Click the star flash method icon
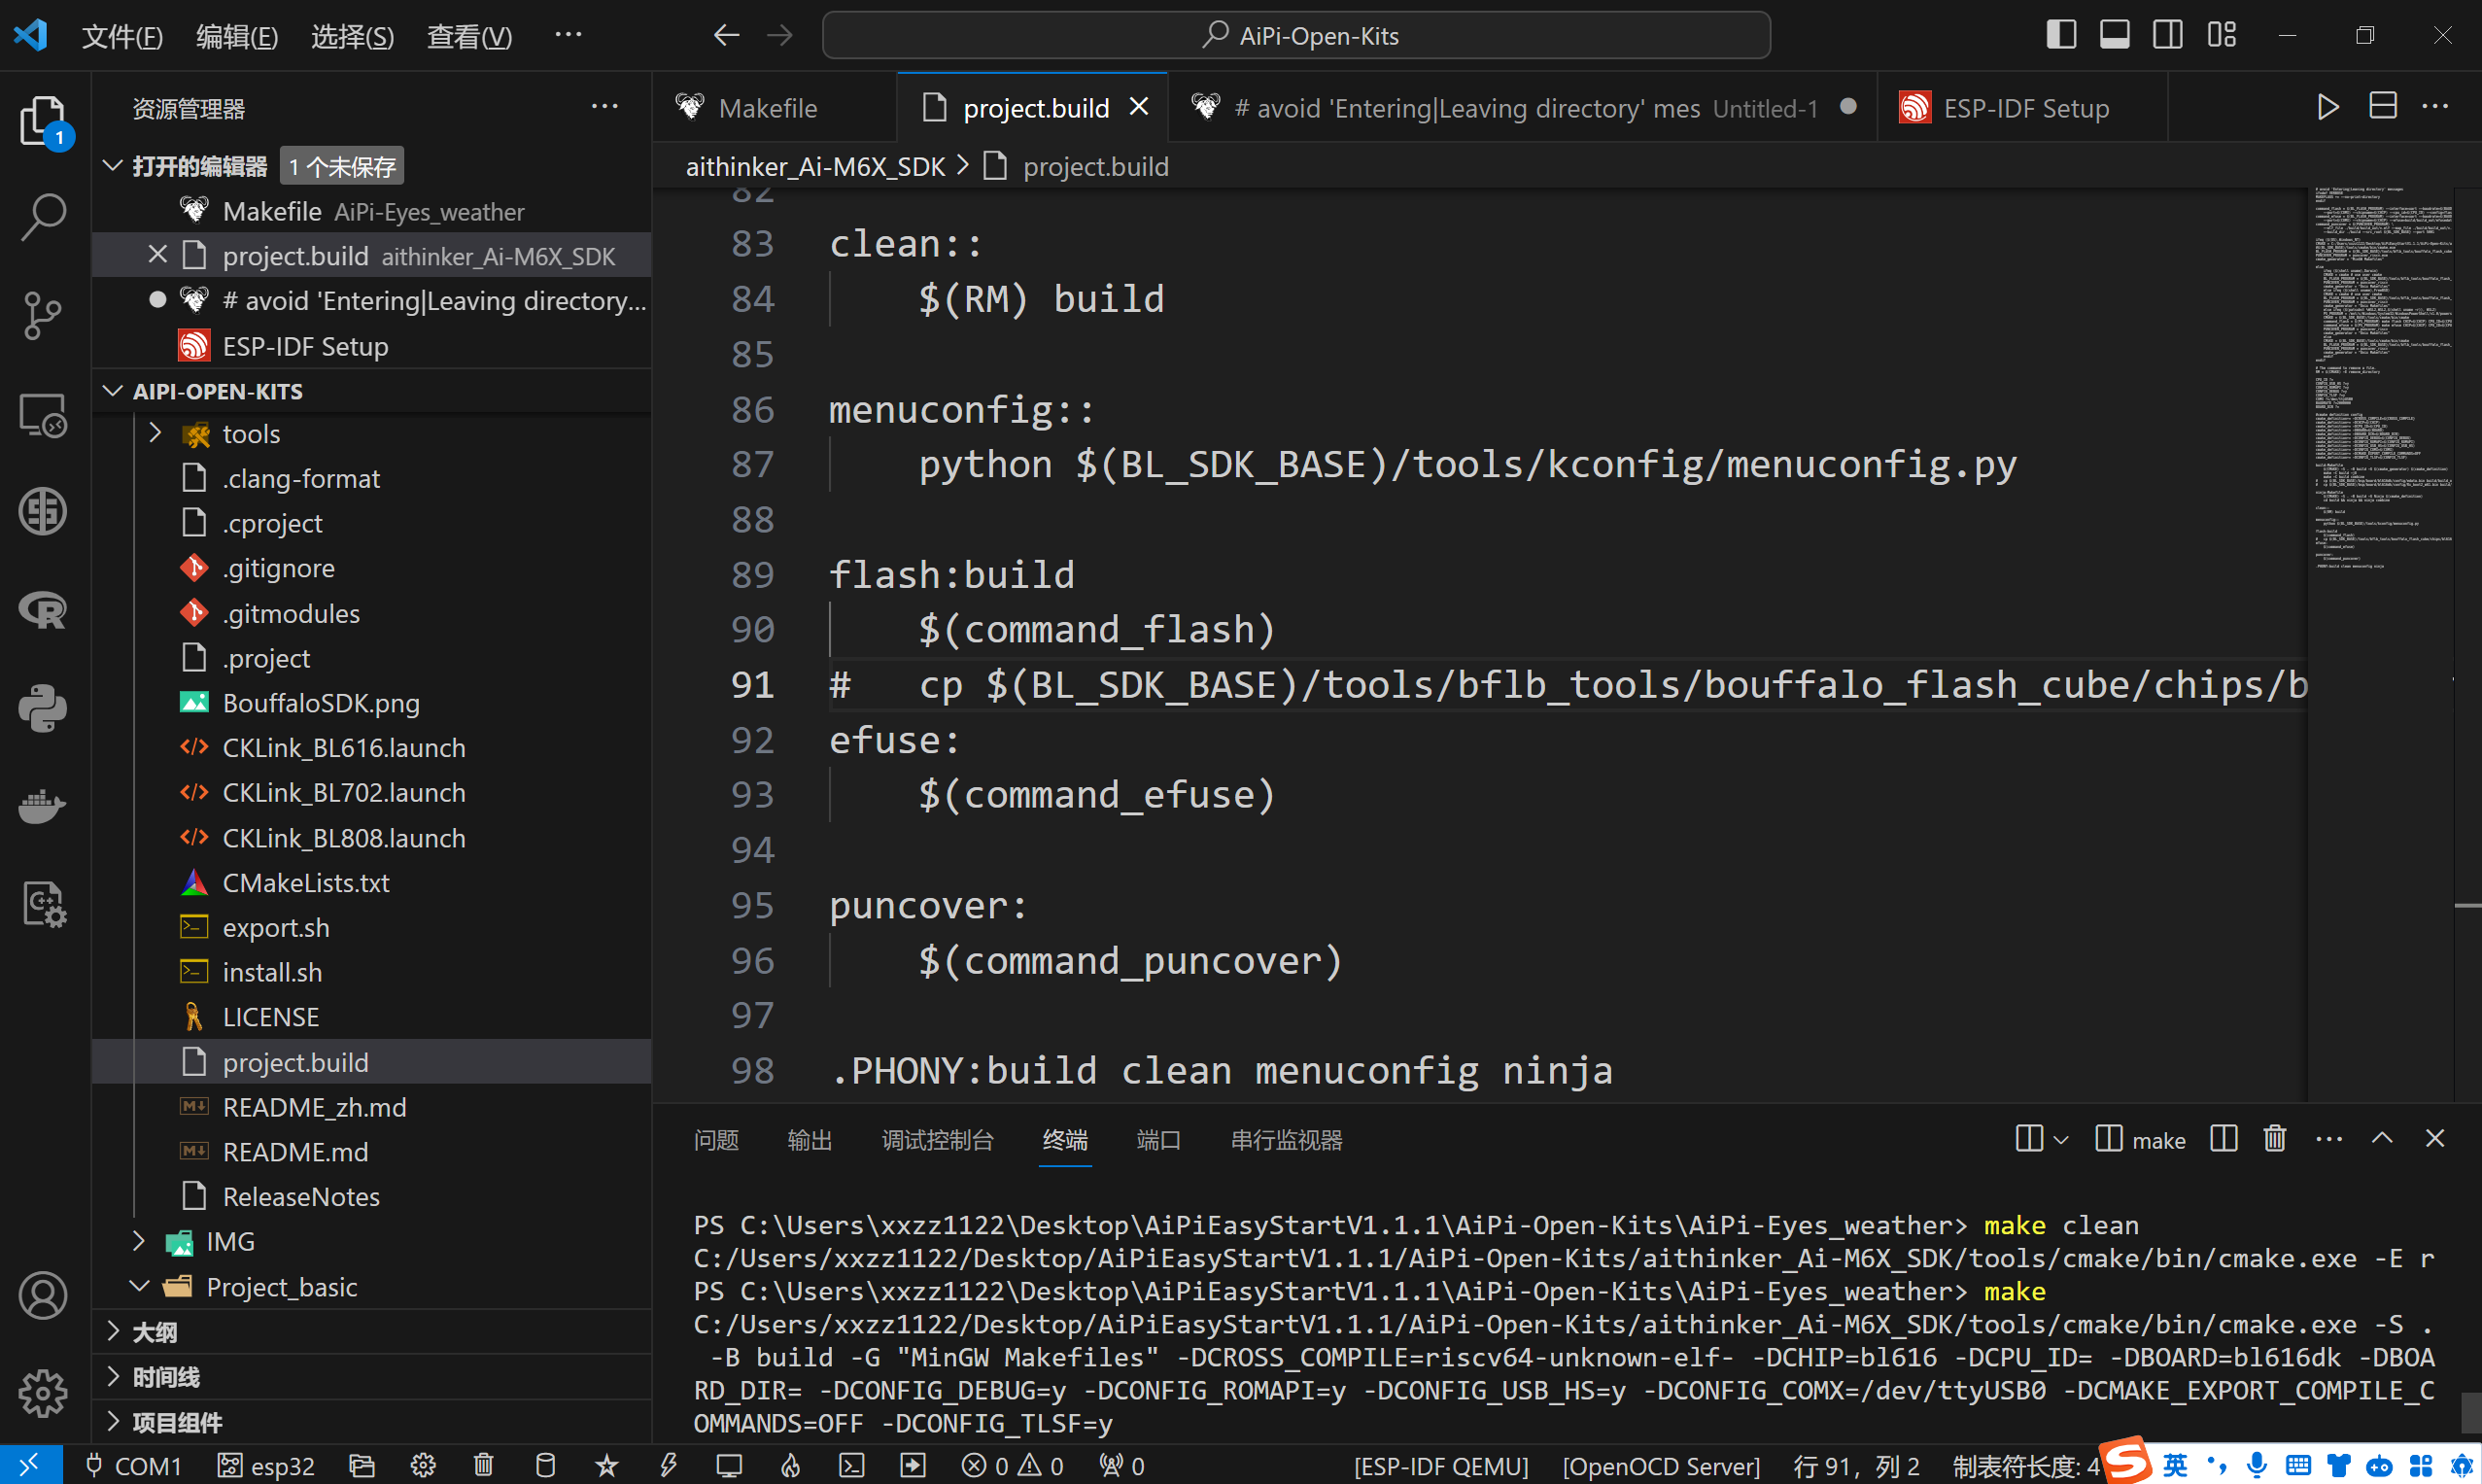The width and height of the screenshot is (2482, 1484). click(606, 1466)
